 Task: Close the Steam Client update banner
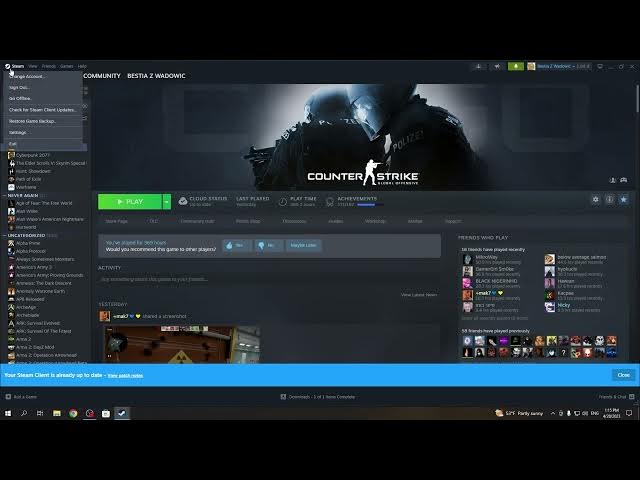click(623, 375)
